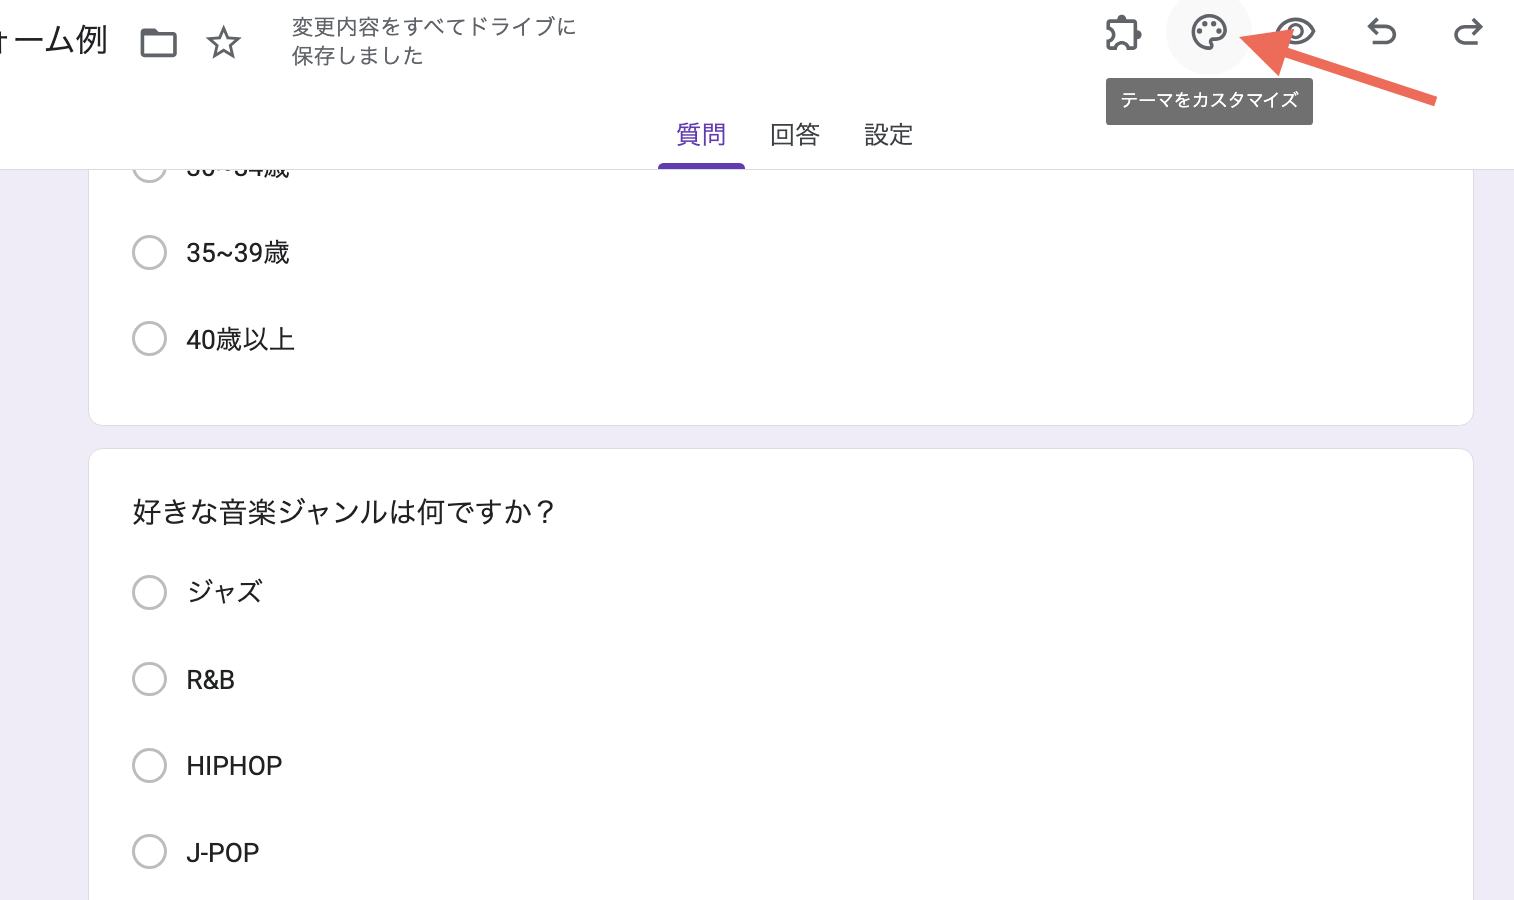
Task: Select the ジャズ radio option
Action: 149,592
